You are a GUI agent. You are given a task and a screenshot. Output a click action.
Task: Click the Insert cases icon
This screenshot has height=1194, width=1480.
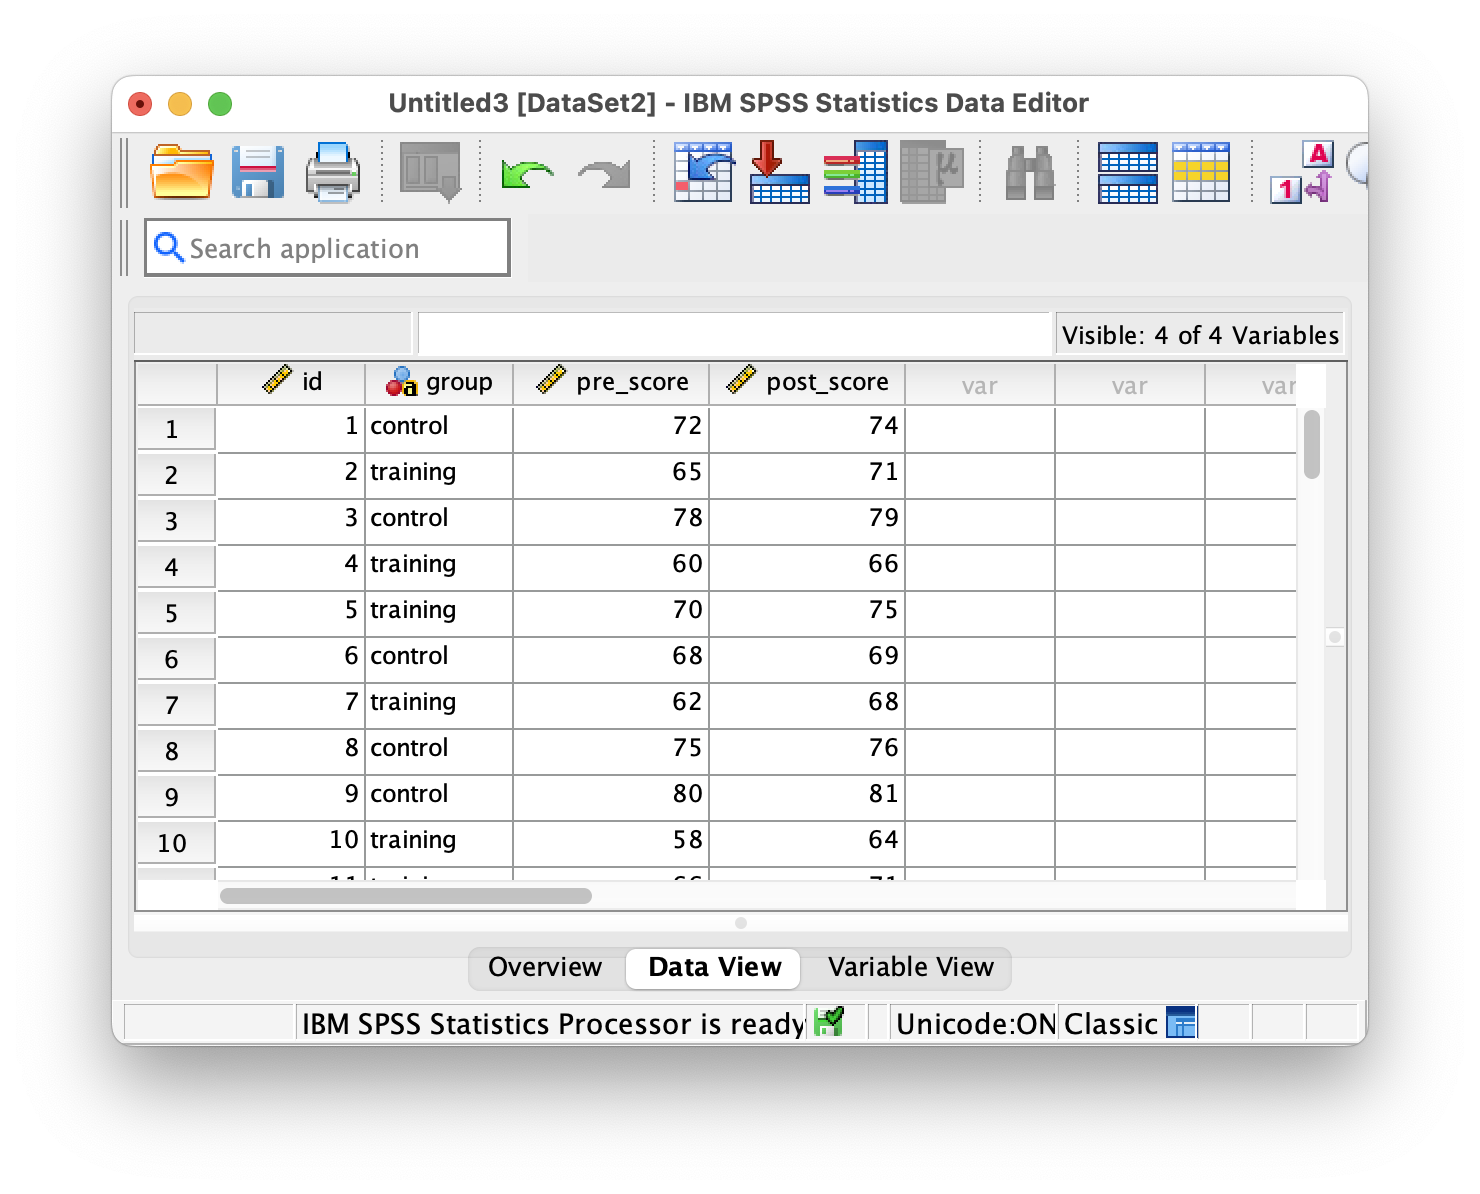(1127, 172)
